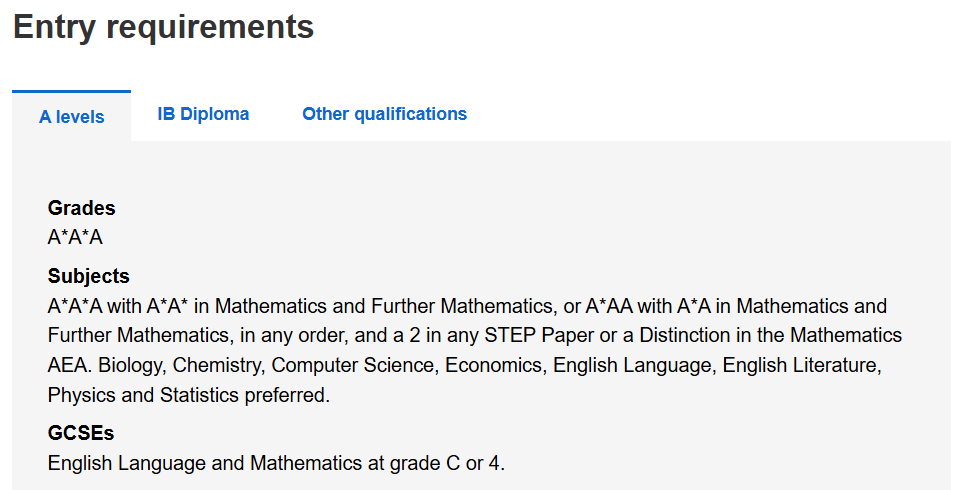Click the A*A*A grade value under Grades
Screen dimensions: 954x490
click(75, 237)
